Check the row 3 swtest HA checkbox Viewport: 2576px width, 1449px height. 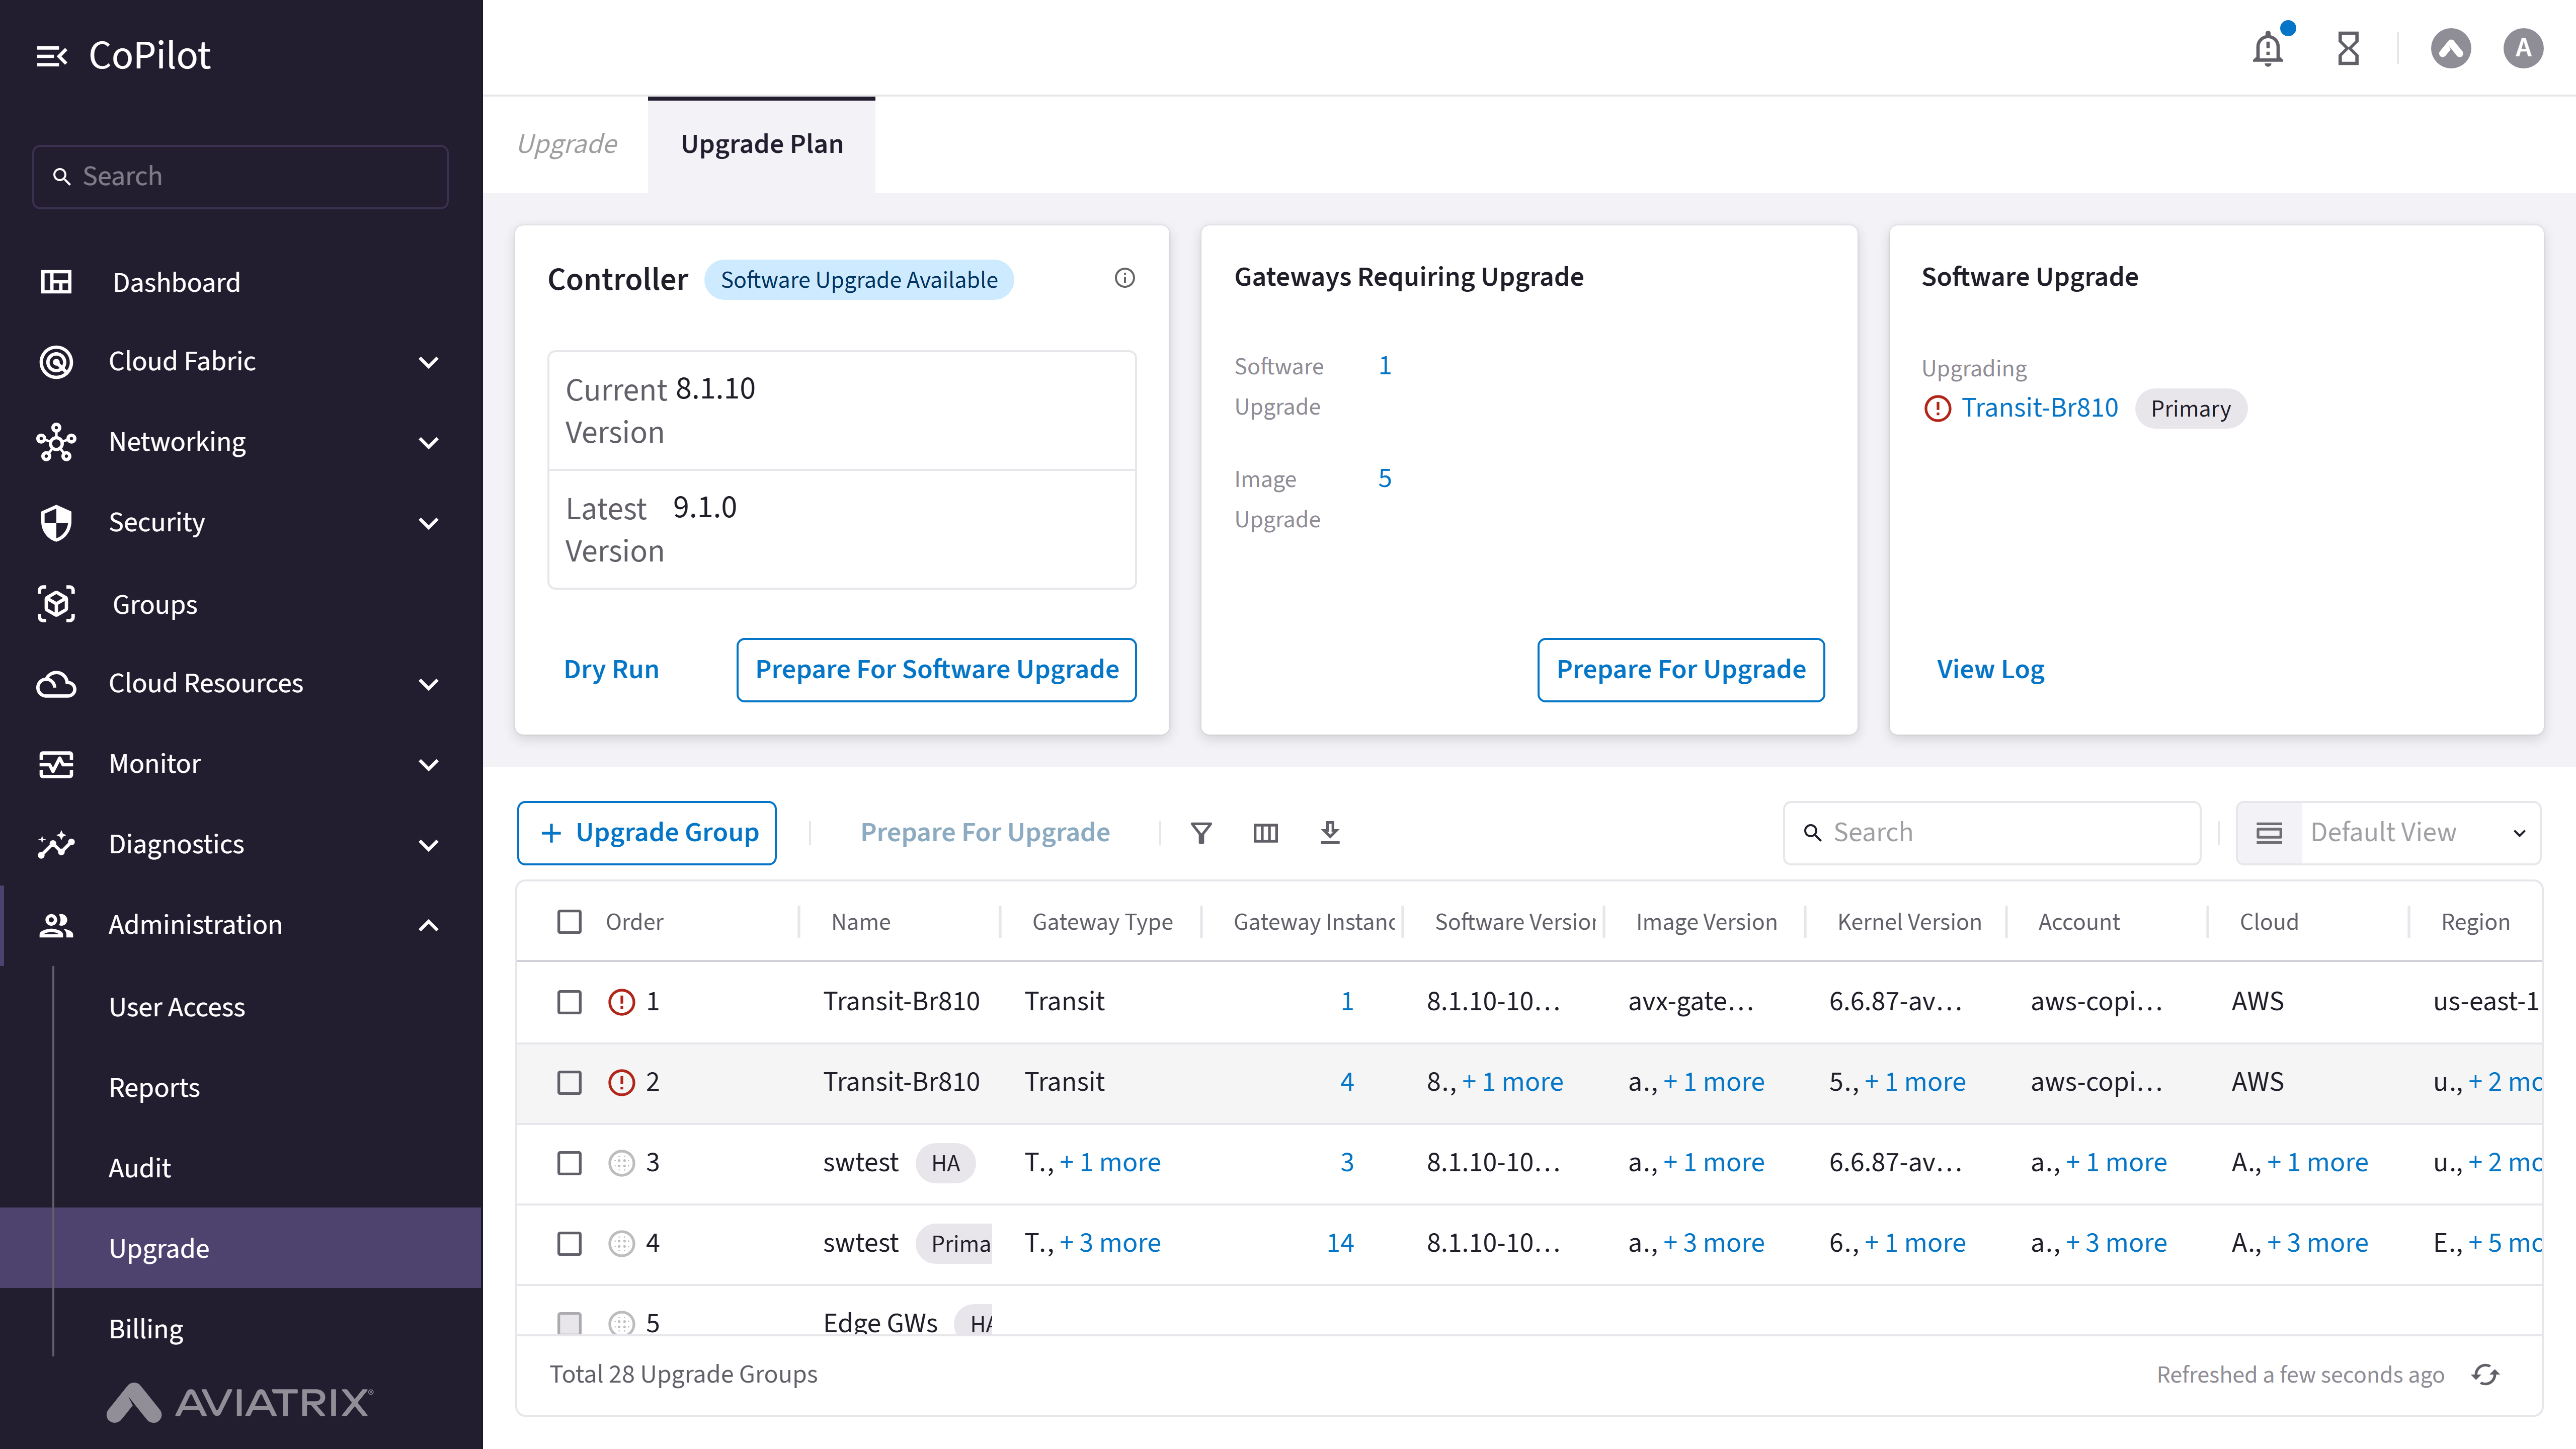coord(569,1162)
